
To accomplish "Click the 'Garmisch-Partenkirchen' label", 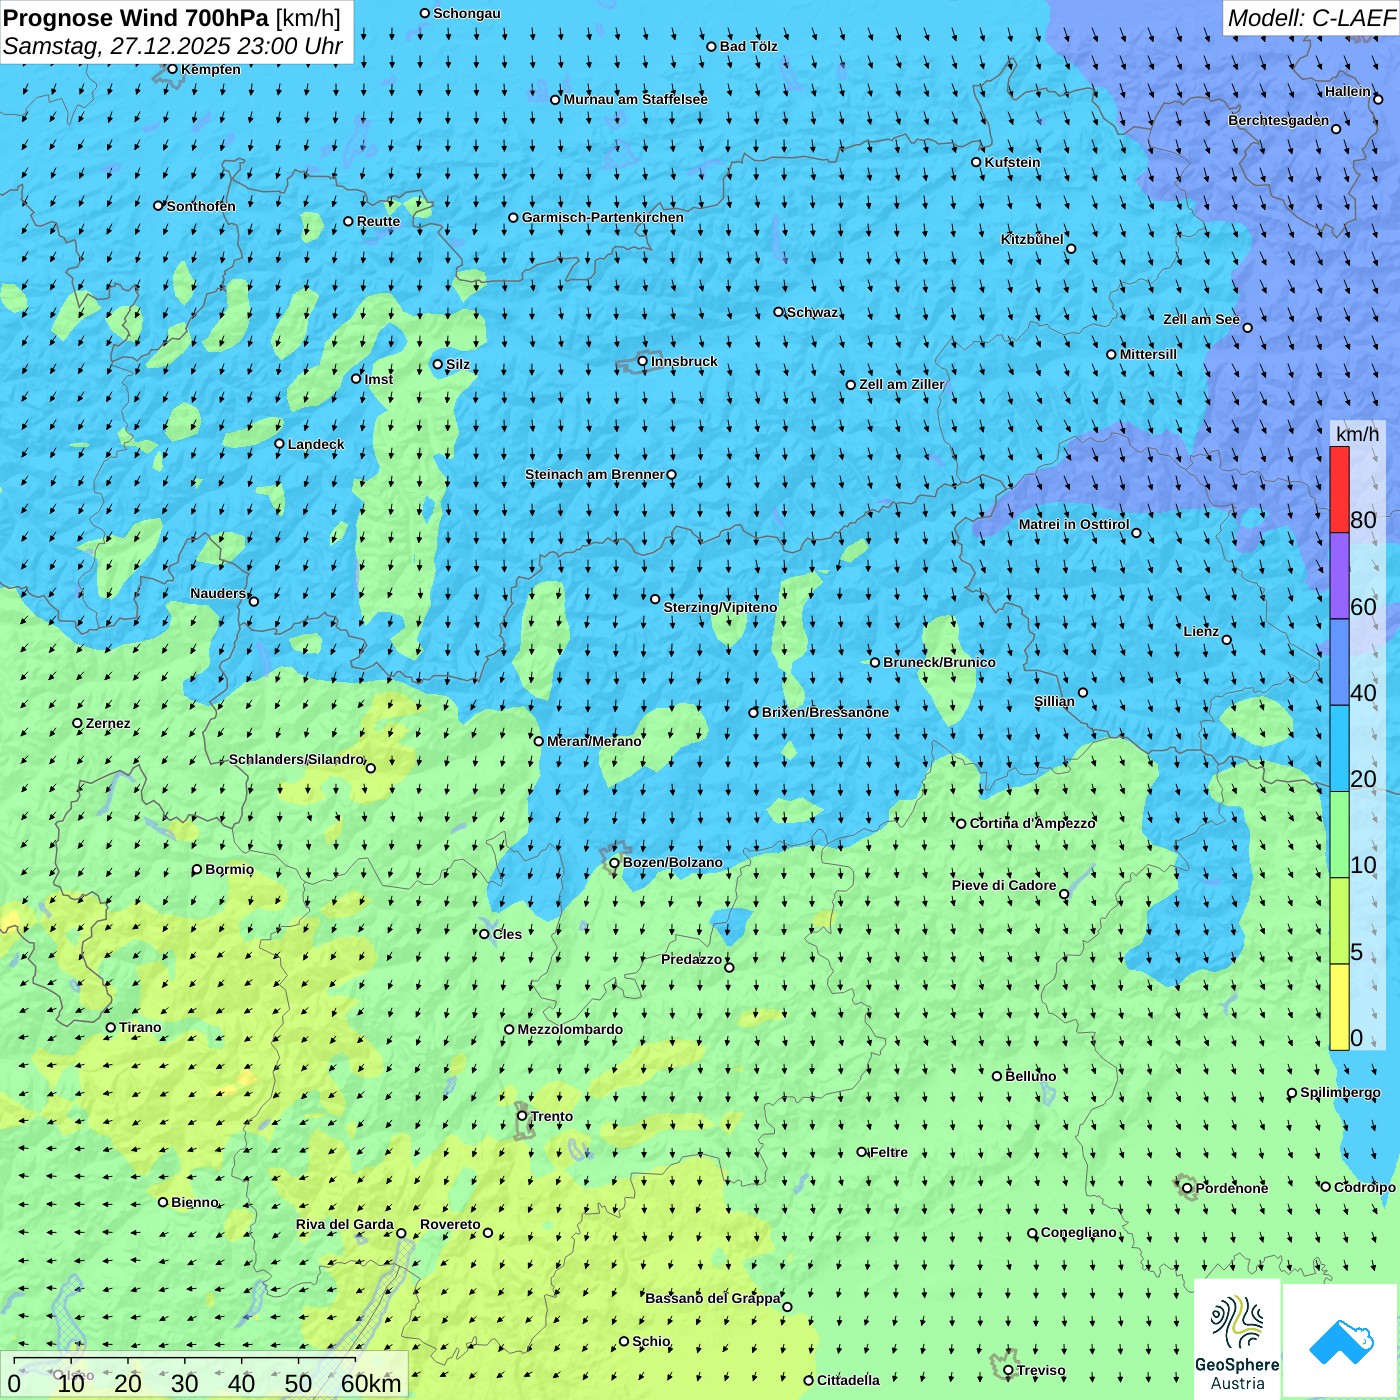I will coord(603,217).
